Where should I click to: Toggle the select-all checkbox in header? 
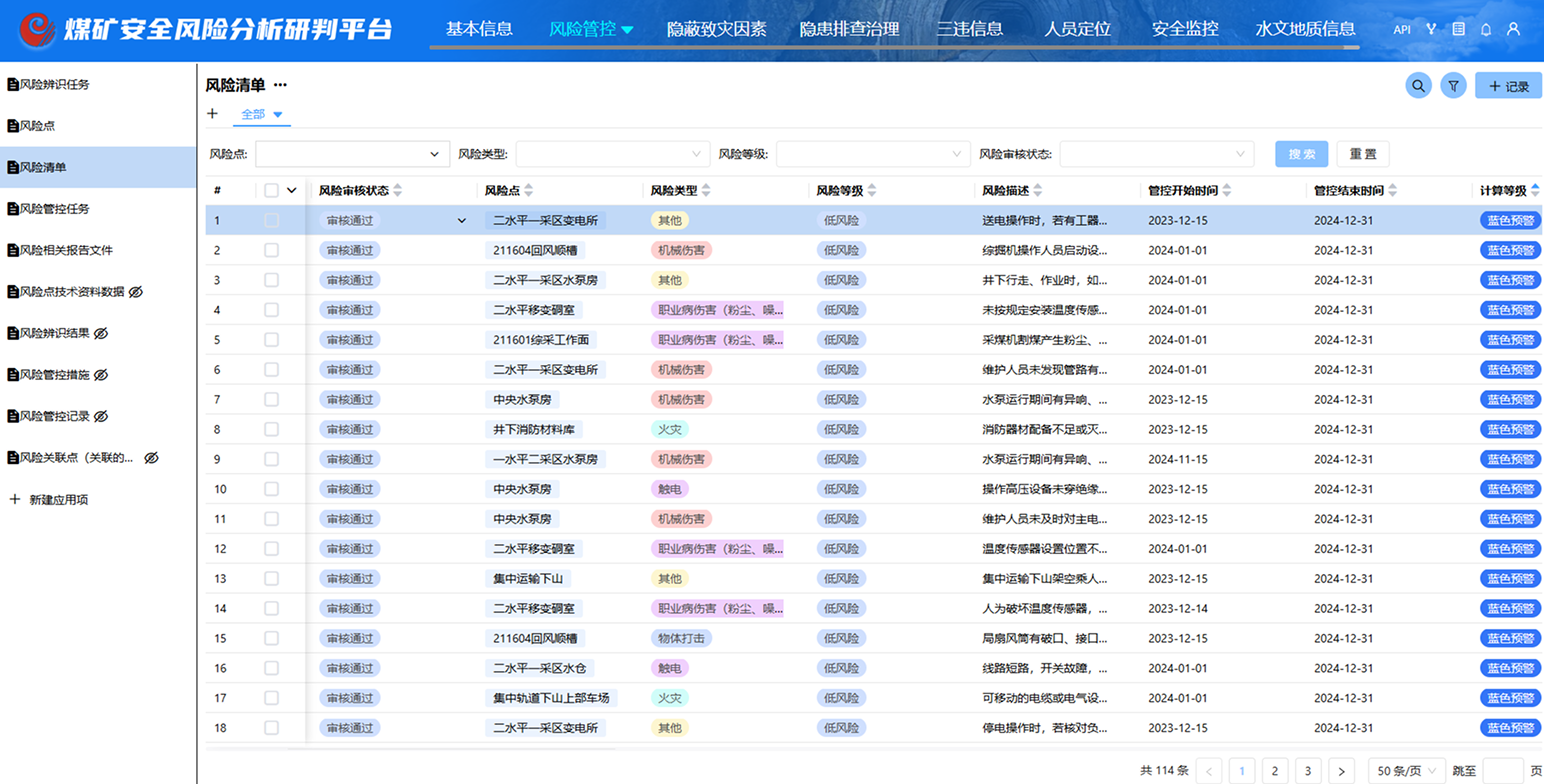pos(271,190)
